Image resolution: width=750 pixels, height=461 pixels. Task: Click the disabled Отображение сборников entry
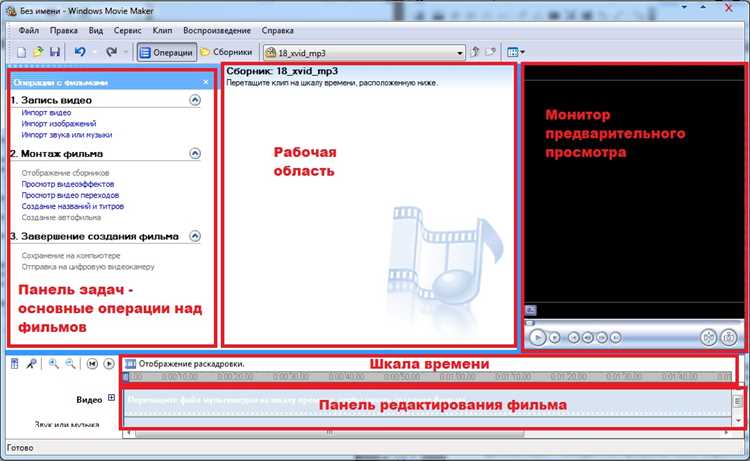coord(65,173)
